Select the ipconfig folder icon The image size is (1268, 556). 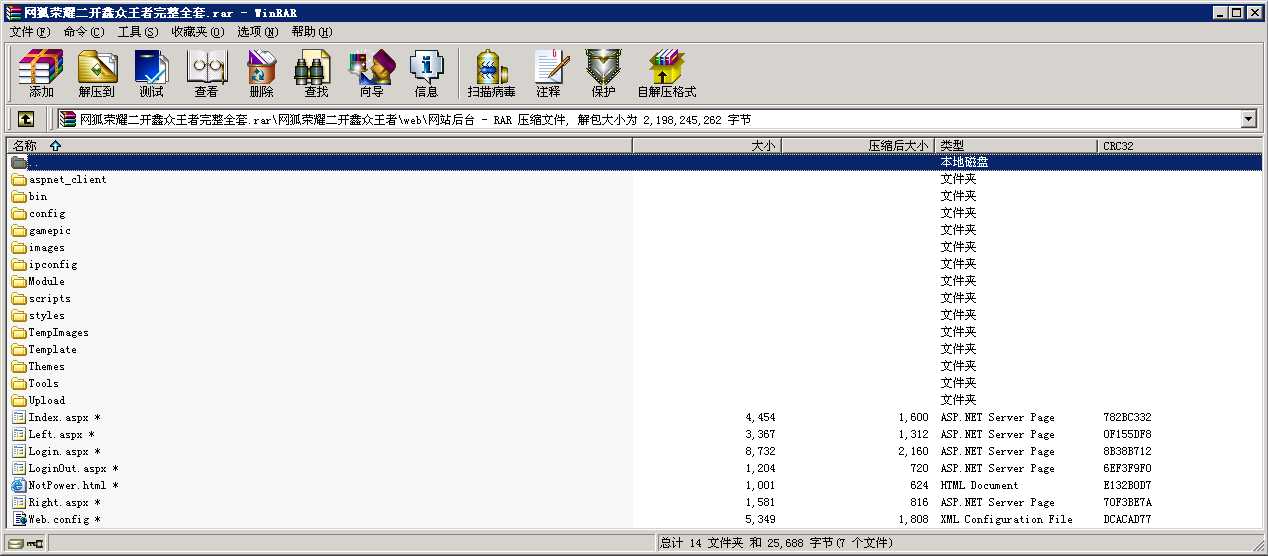(x=19, y=265)
